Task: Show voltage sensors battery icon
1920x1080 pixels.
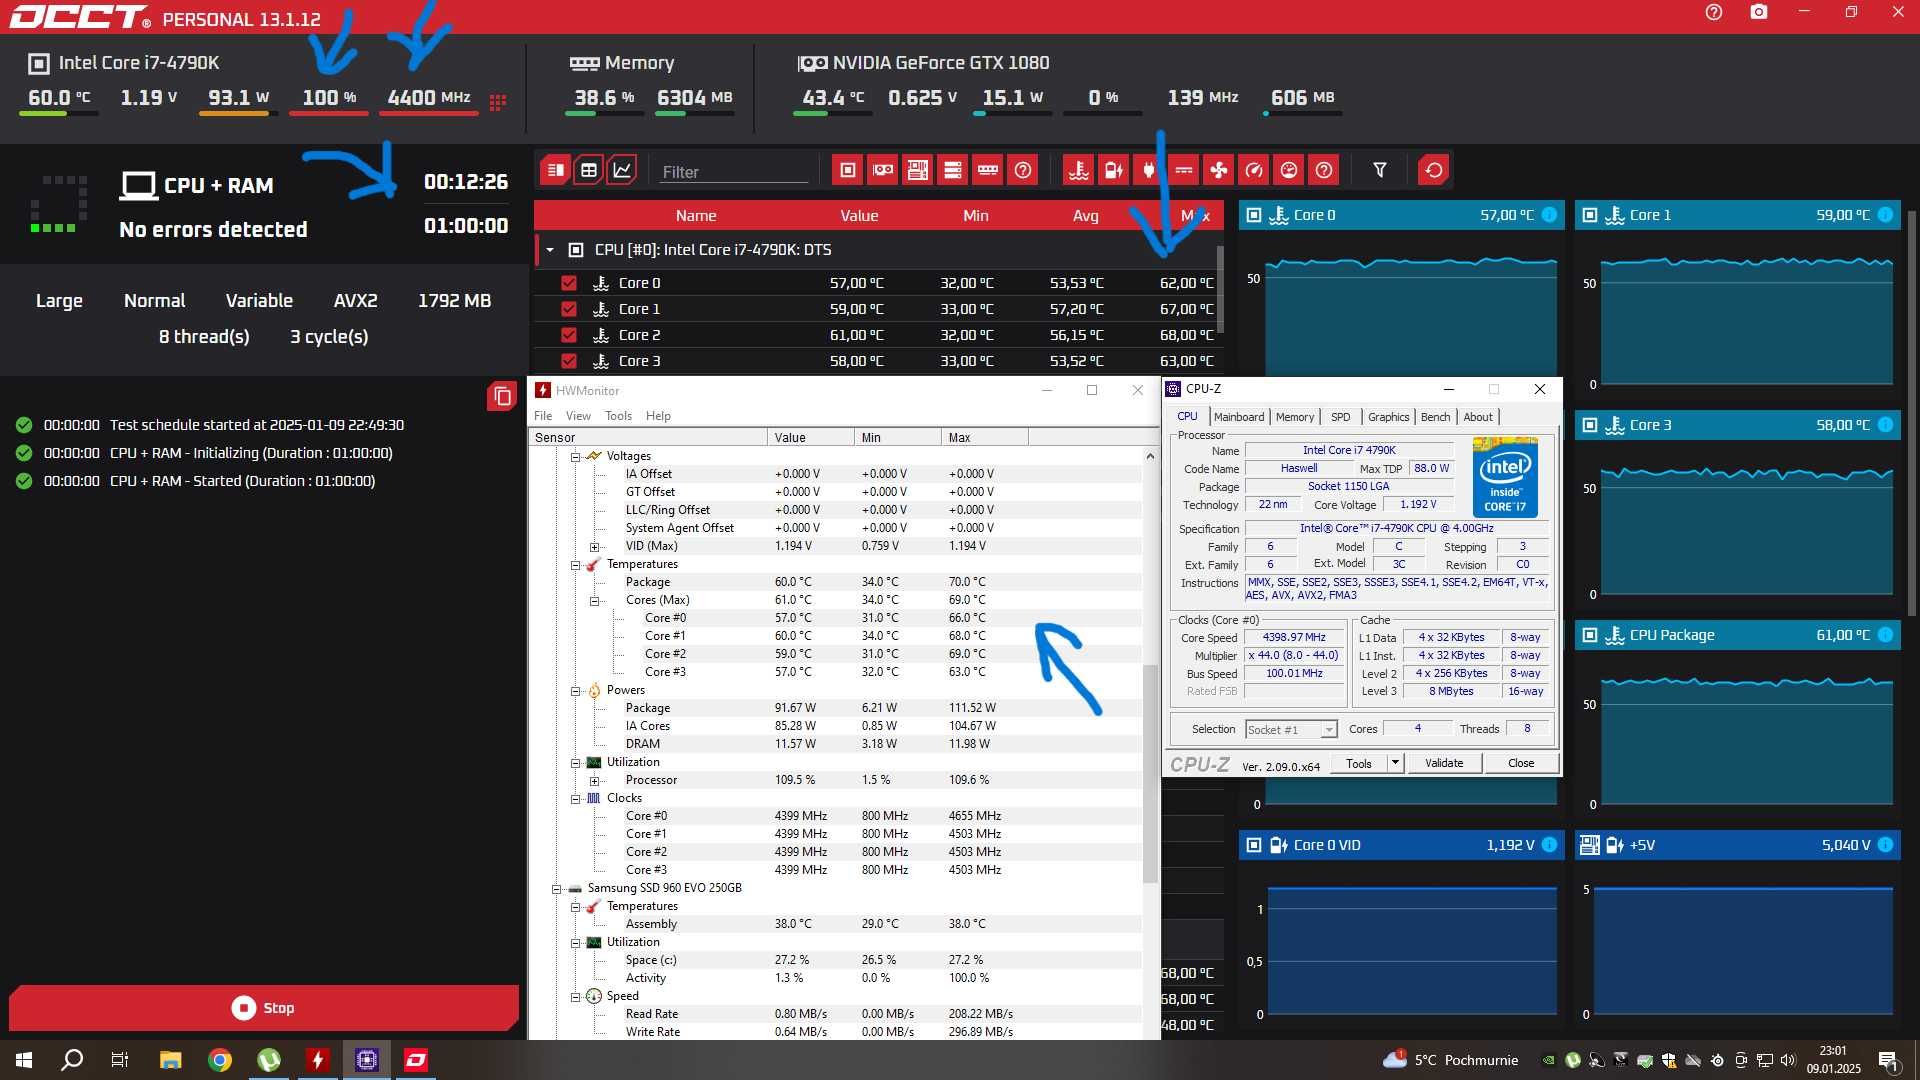Action: (1113, 170)
